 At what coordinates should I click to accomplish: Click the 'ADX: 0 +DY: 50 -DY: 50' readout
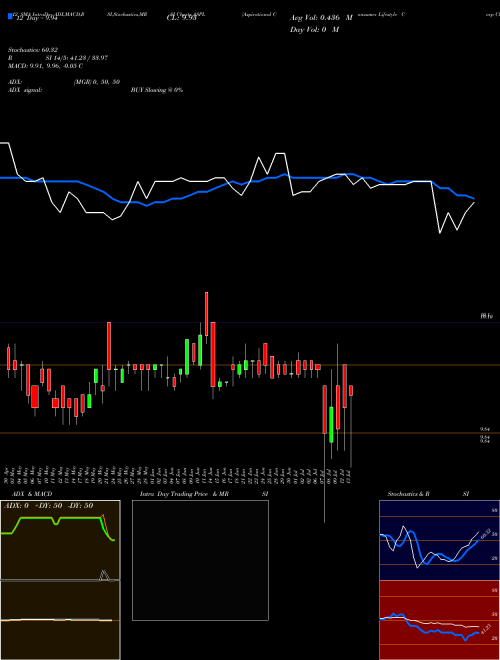(x=48, y=506)
